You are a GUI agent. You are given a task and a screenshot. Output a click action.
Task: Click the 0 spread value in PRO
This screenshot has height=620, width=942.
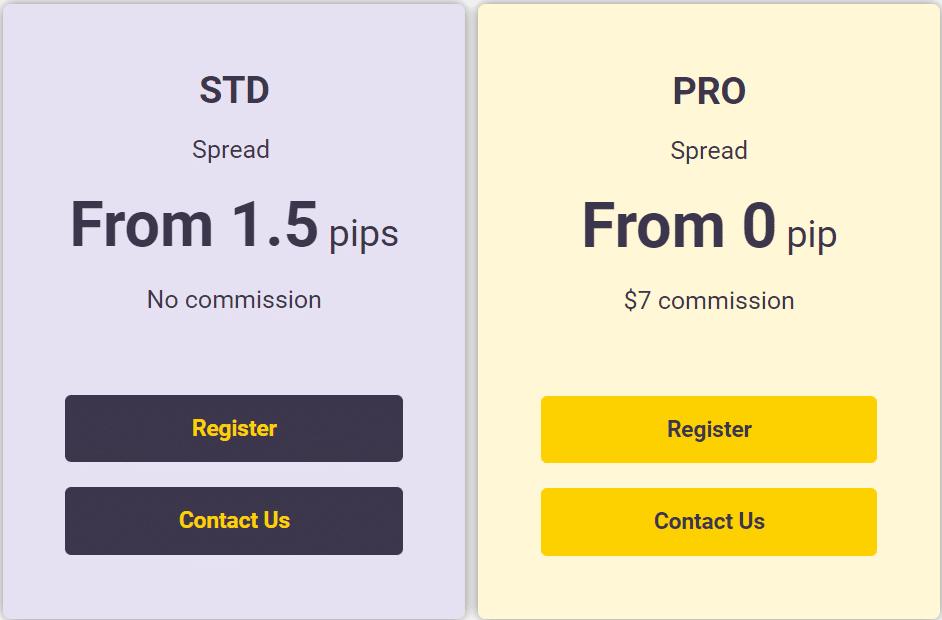tap(759, 226)
